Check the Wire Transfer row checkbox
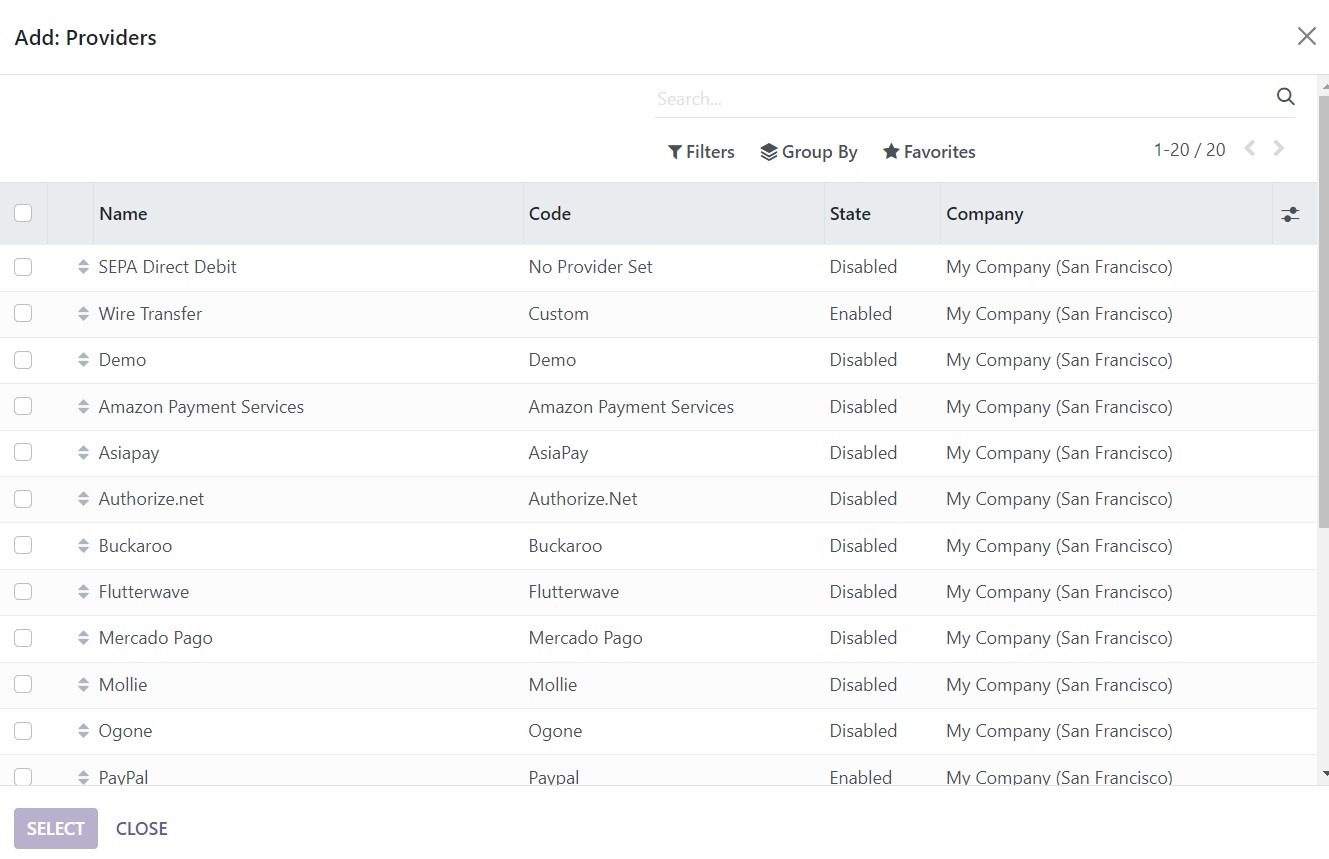This screenshot has width=1329, height=859. point(23,313)
